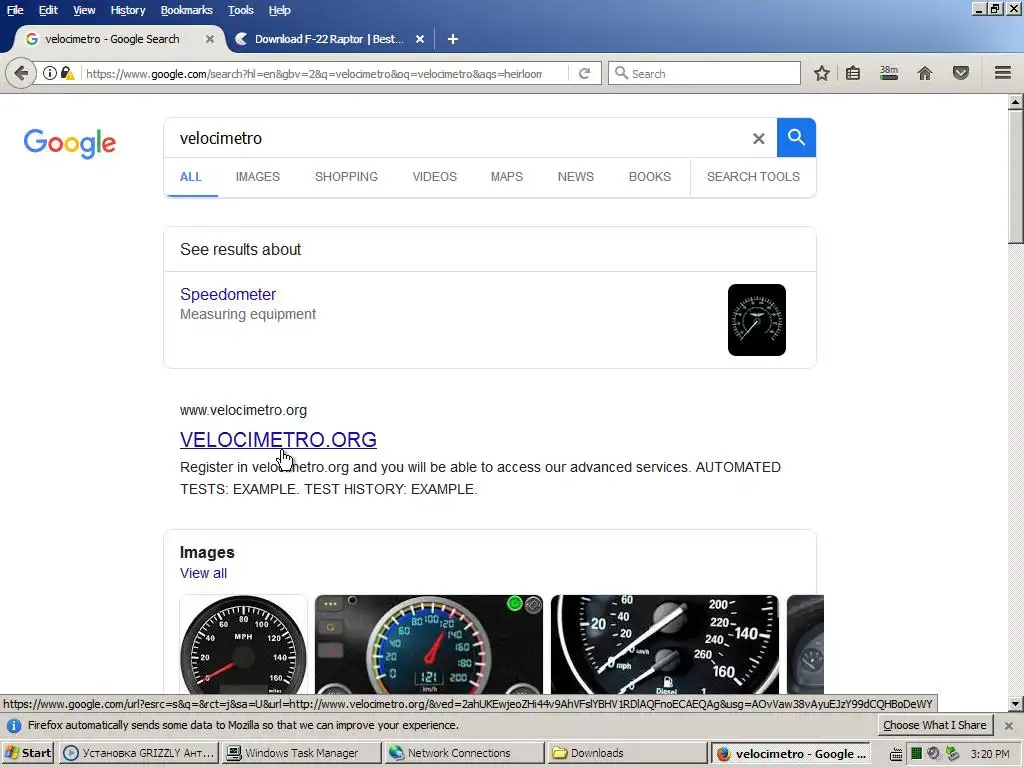
Task: Click the keyboard icon in system tray
Action: [x=896, y=754]
